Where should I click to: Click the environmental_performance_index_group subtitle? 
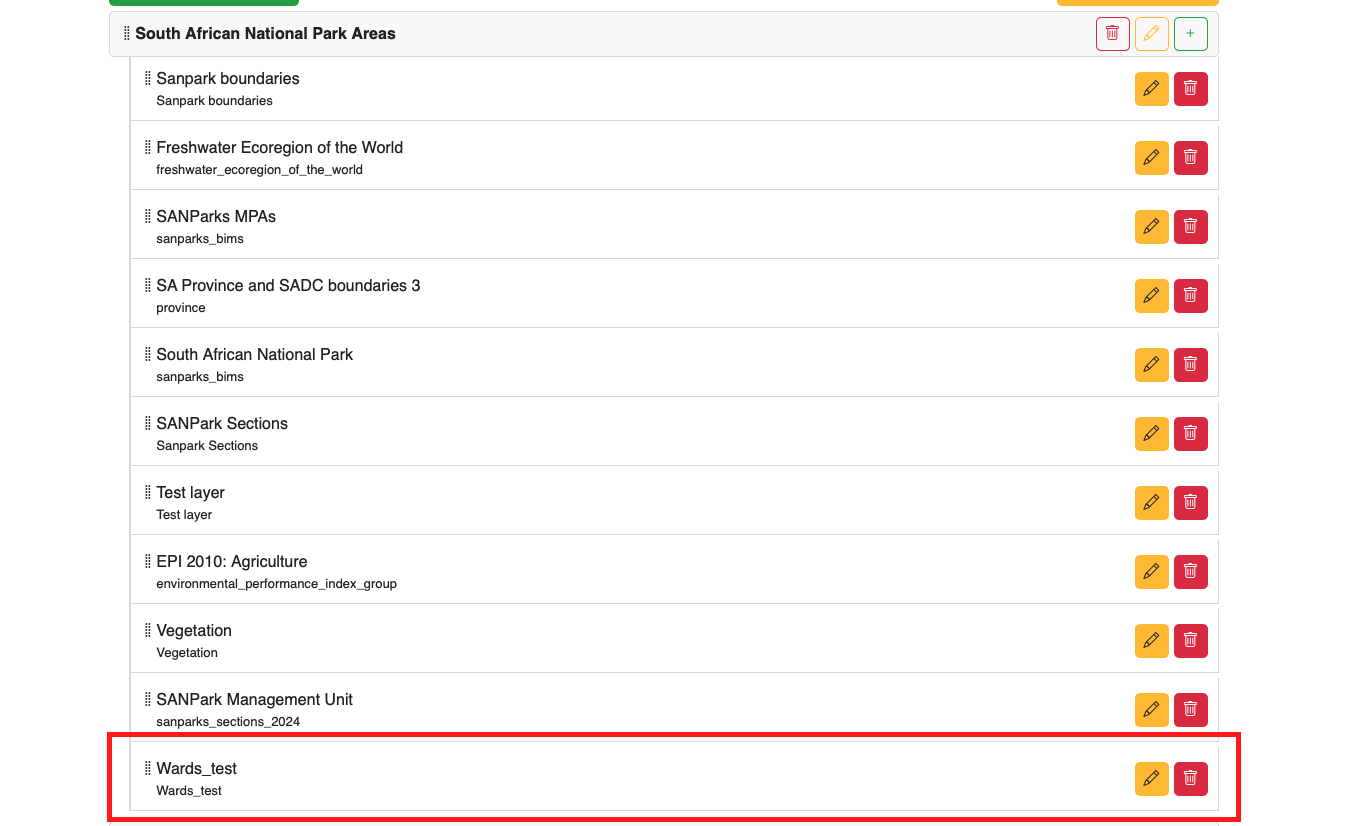[276, 584]
